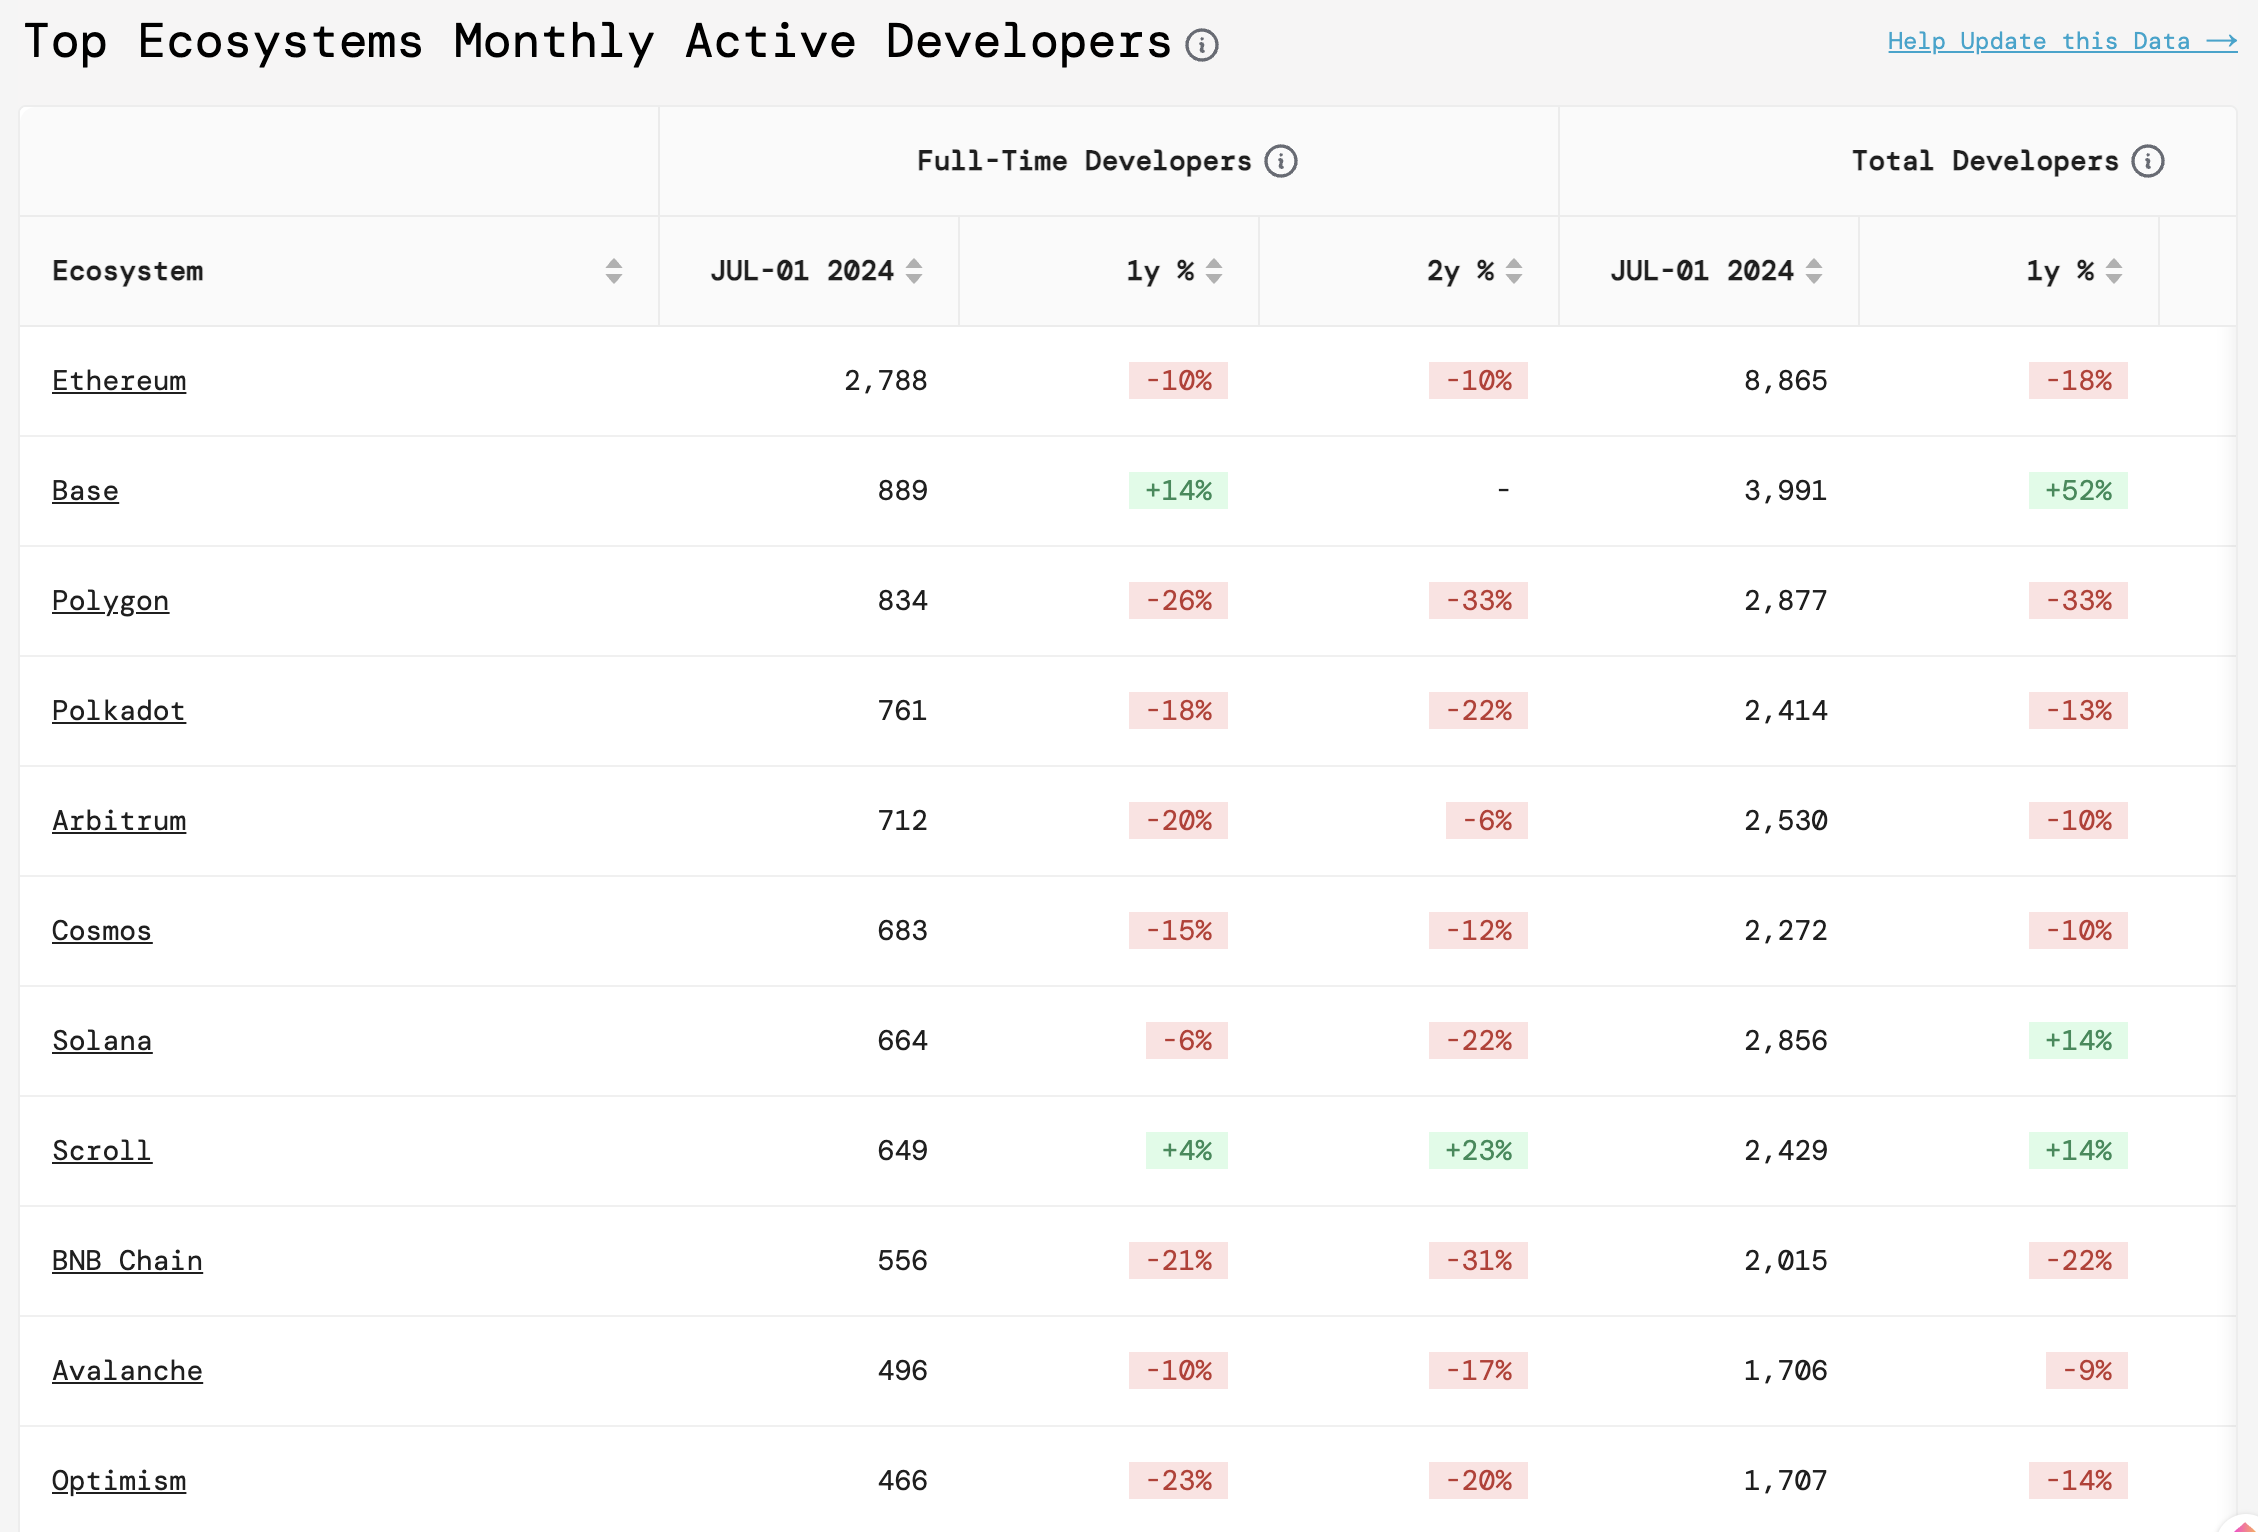Select Scroll total developers 2,429
This screenshot has height=1532, width=2258.
click(x=1786, y=1151)
